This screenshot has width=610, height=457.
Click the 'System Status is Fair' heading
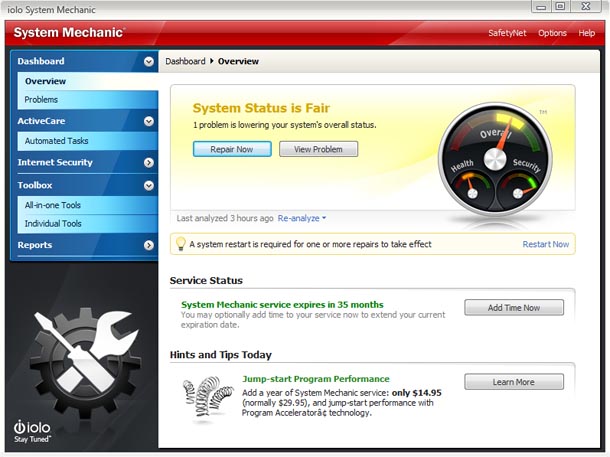pyautogui.click(x=261, y=108)
